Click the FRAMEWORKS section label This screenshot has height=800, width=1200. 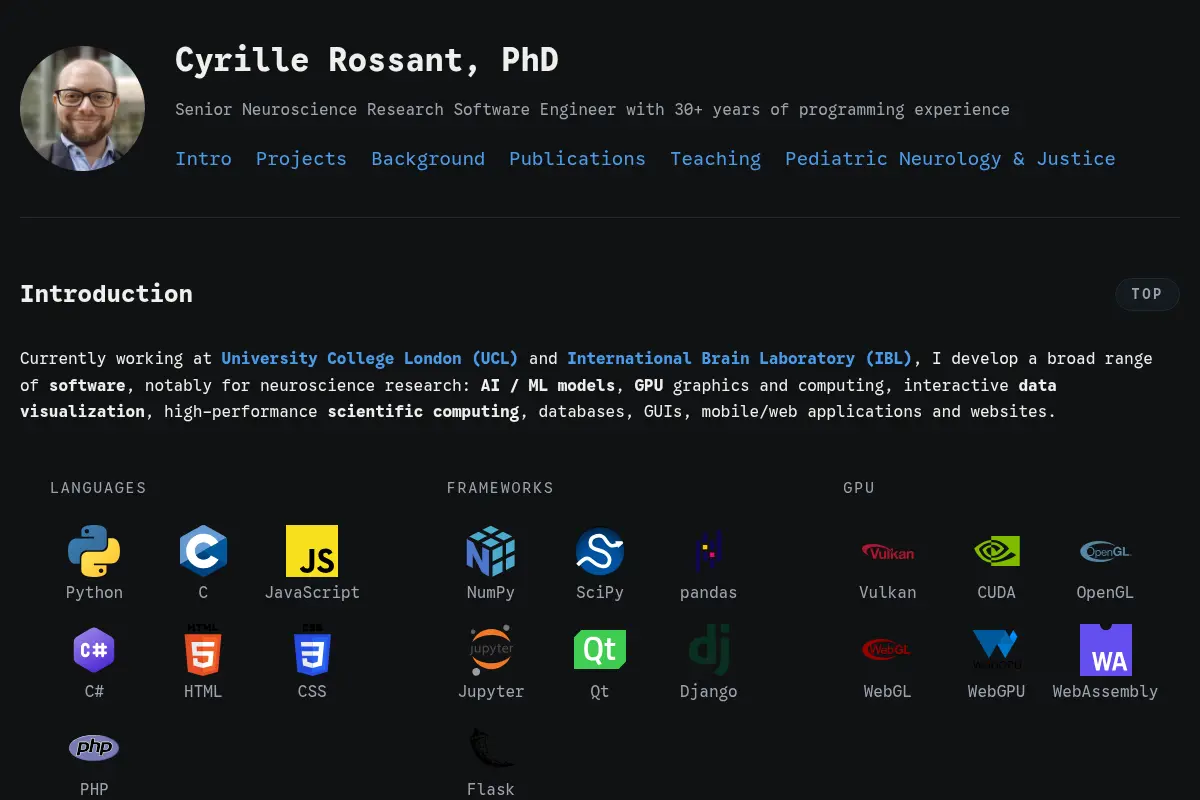500,488
